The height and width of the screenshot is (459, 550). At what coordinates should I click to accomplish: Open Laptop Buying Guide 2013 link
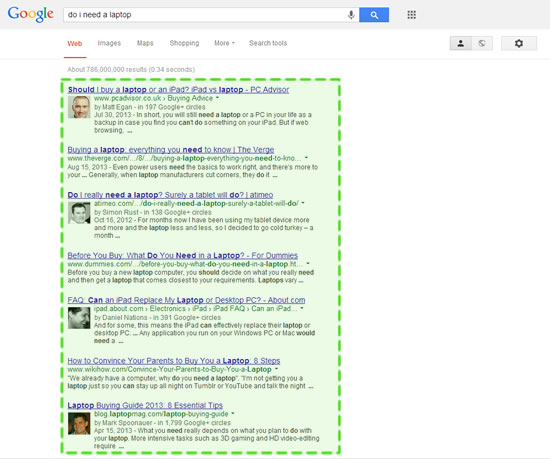145,405
